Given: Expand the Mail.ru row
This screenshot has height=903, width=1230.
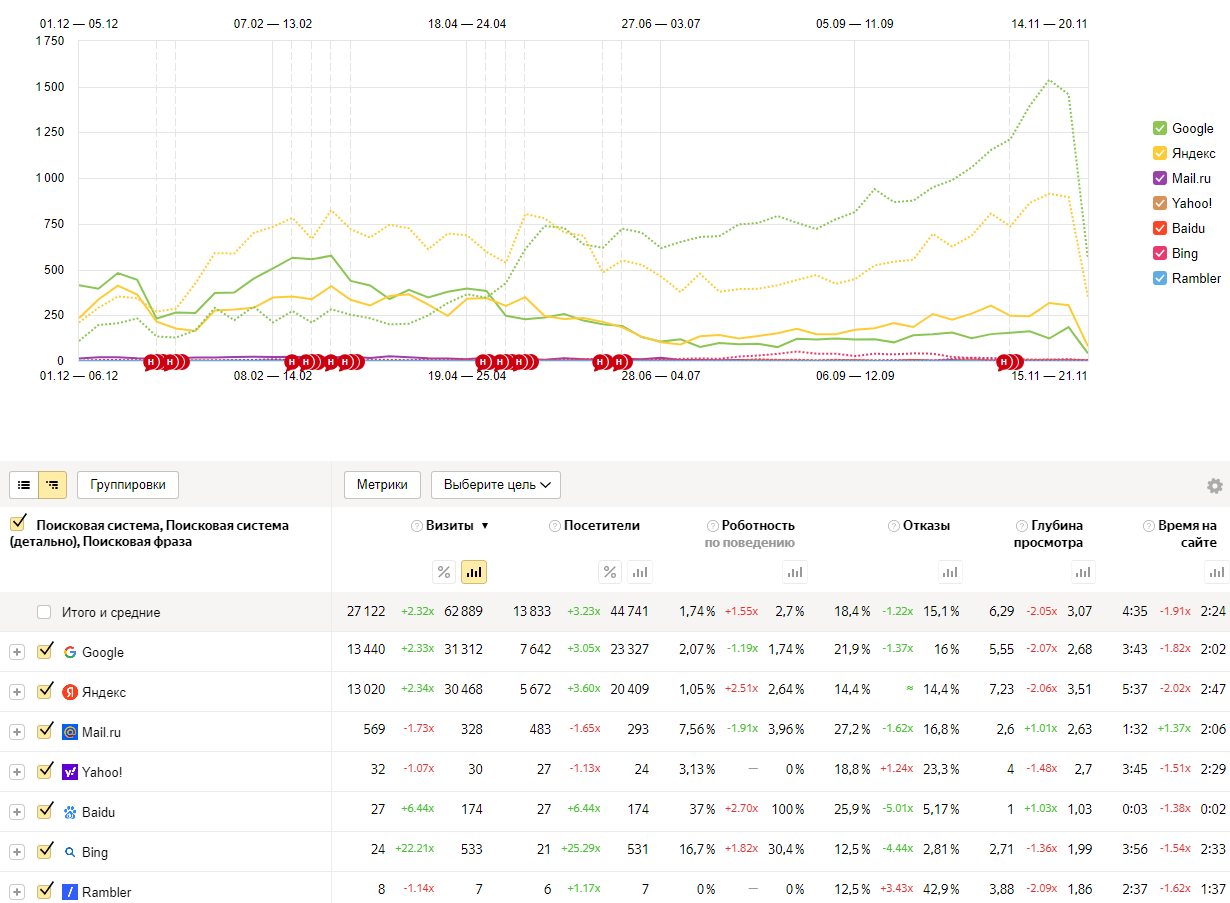Looking at the screenshot, I should pos(17,732).
